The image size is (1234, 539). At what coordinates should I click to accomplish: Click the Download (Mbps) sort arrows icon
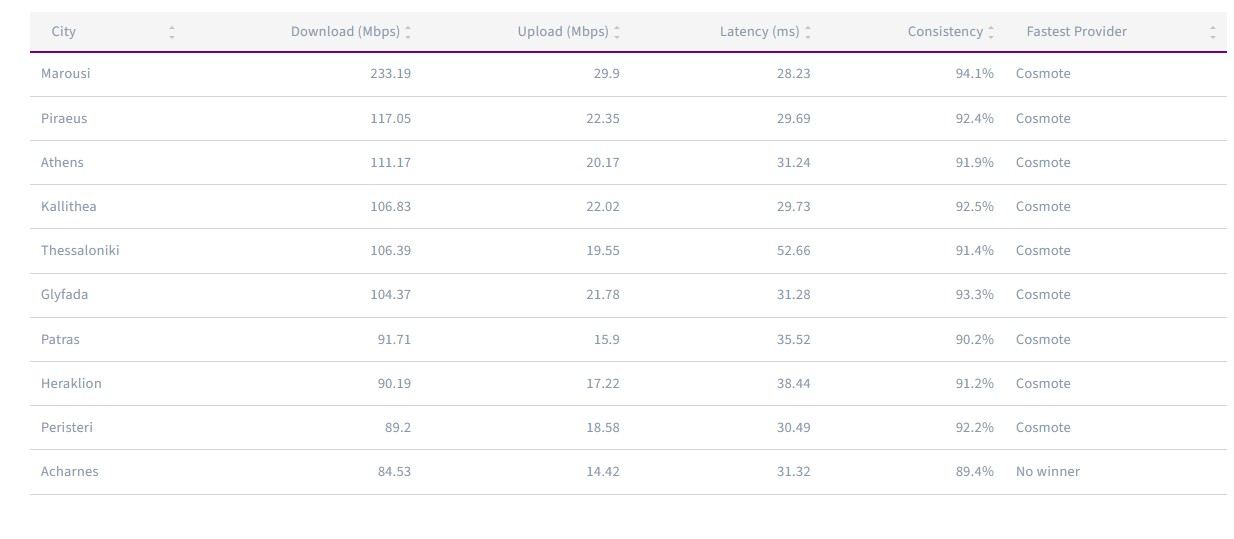408,32
